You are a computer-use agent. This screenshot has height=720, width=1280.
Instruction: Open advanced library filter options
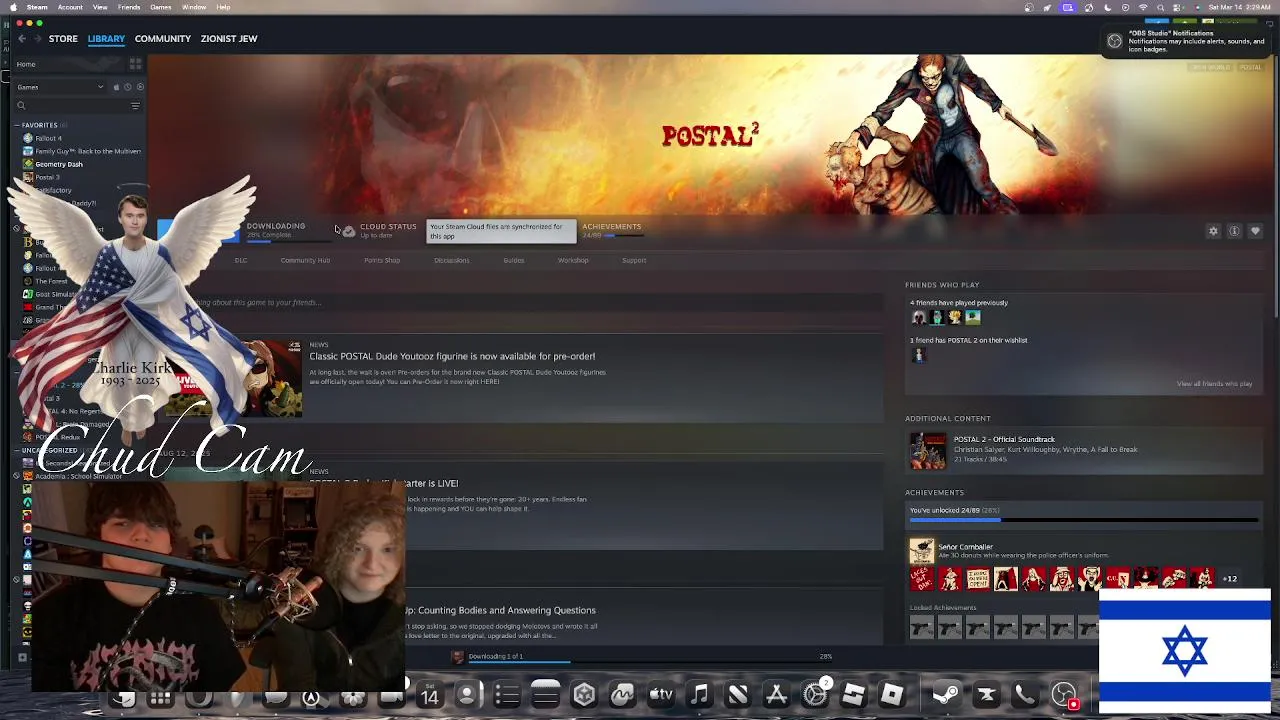[x=135, y=105]
